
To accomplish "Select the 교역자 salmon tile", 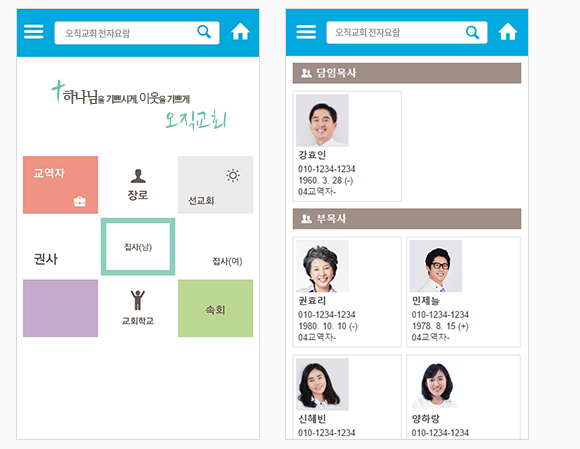I will 60,185.
